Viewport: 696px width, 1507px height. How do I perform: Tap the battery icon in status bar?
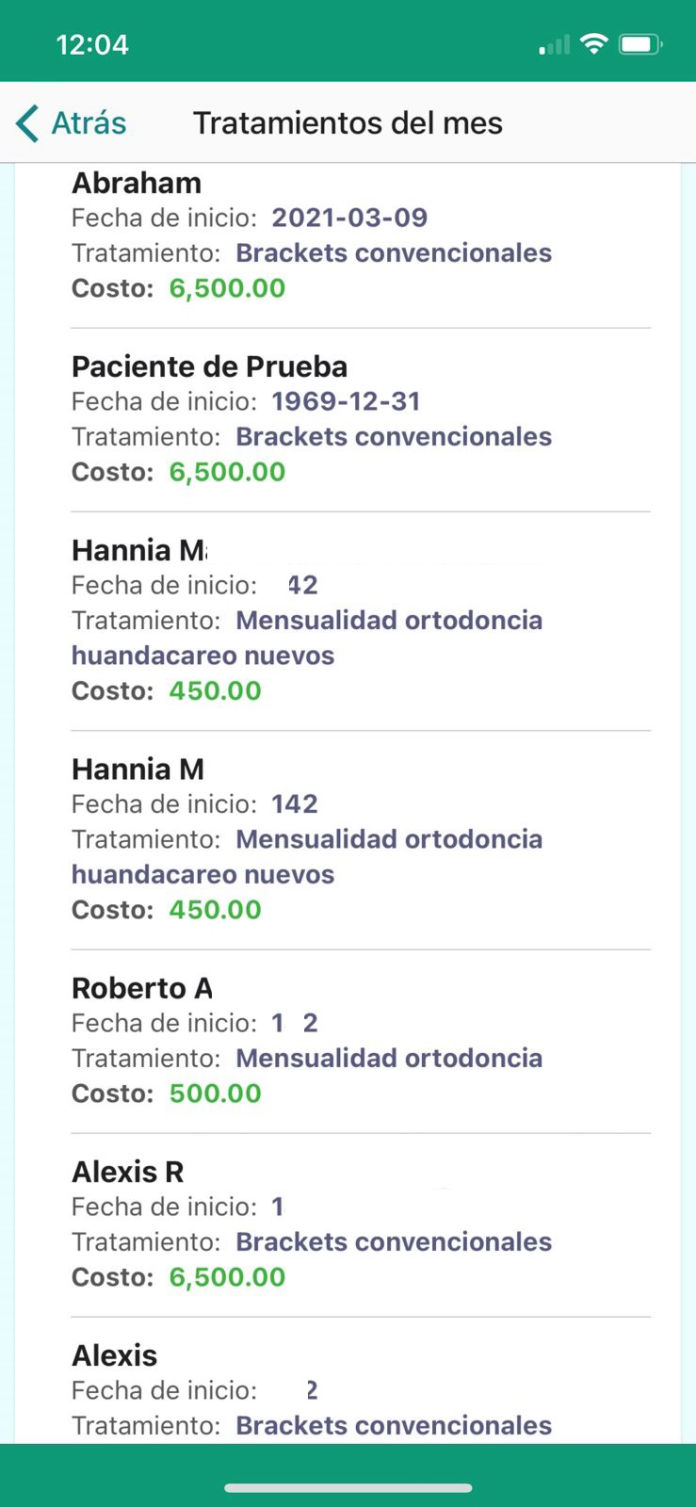point(640,44)
